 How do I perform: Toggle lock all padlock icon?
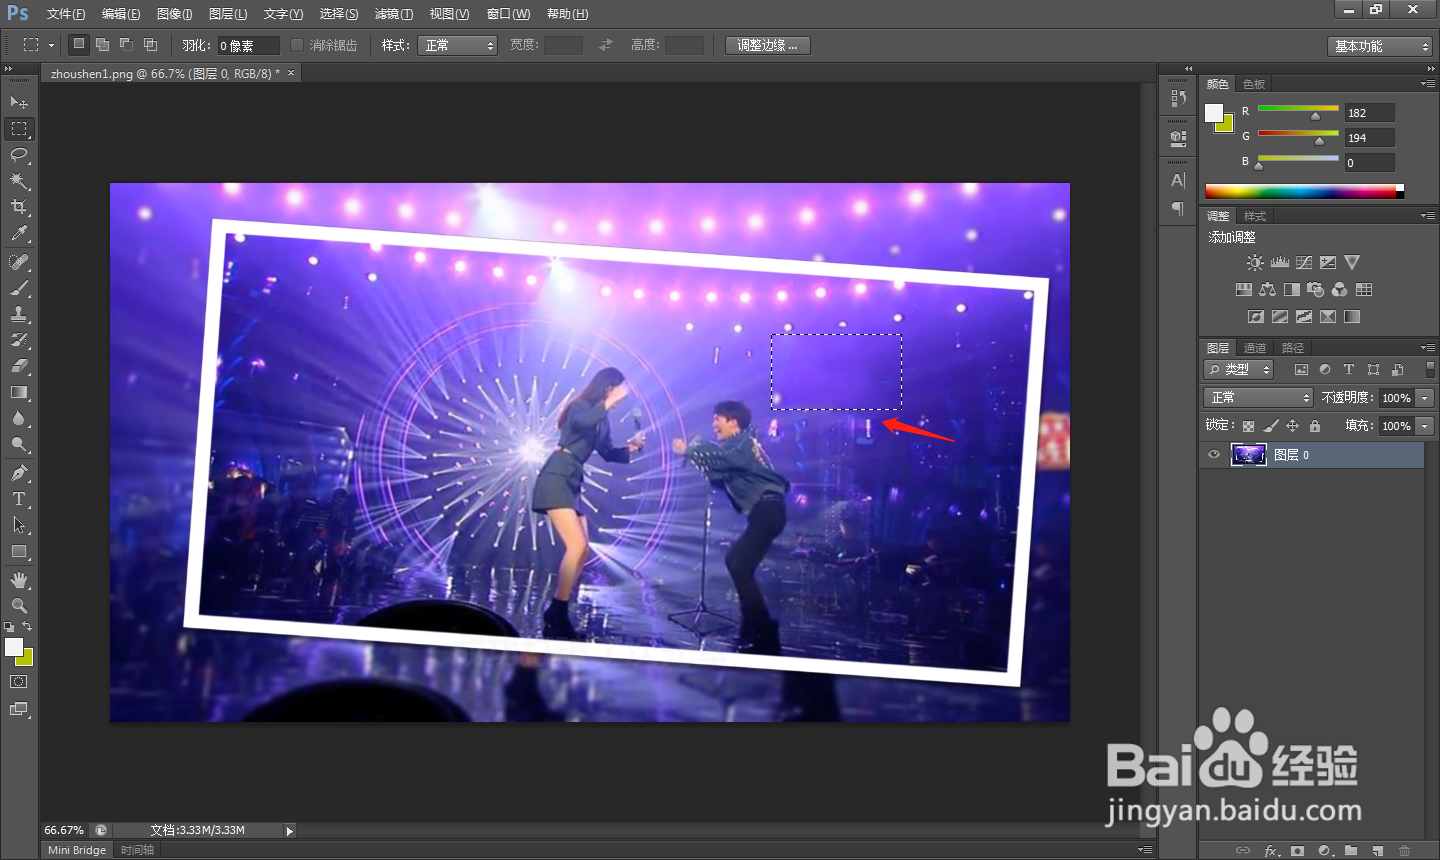(x=1315, y=426)
